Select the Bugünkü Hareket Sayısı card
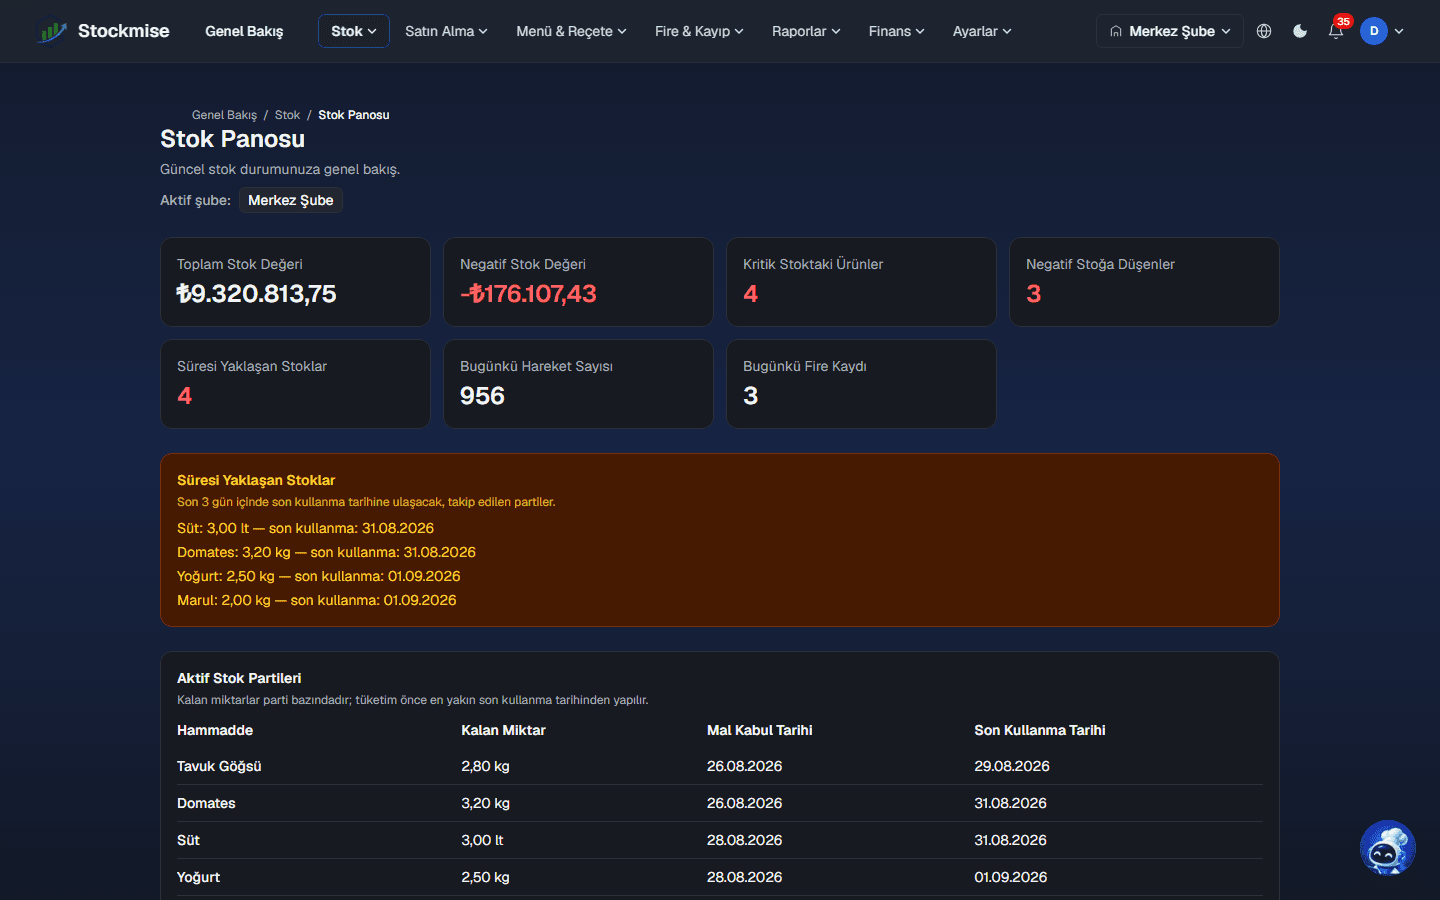 click(578, 384)
